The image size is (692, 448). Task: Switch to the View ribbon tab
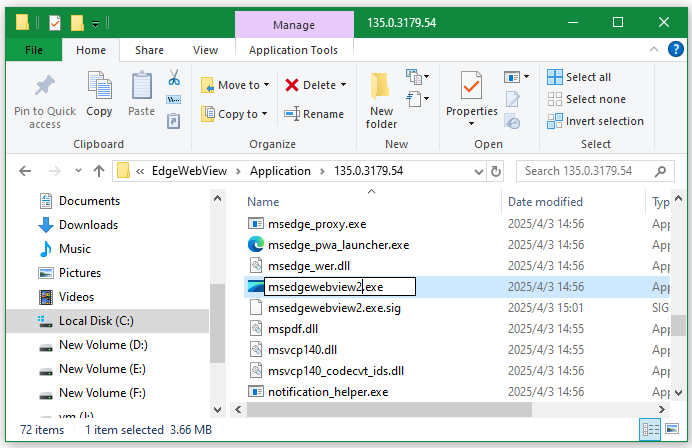click(205, 50)
